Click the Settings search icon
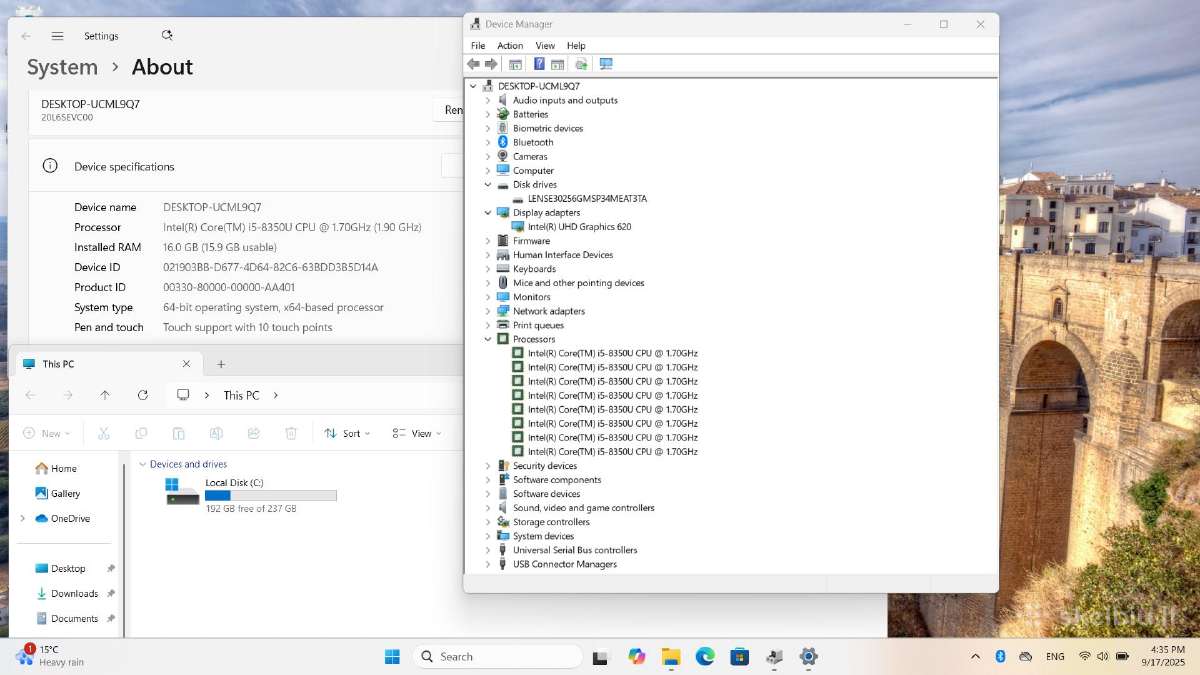 (x=167, y=35)
